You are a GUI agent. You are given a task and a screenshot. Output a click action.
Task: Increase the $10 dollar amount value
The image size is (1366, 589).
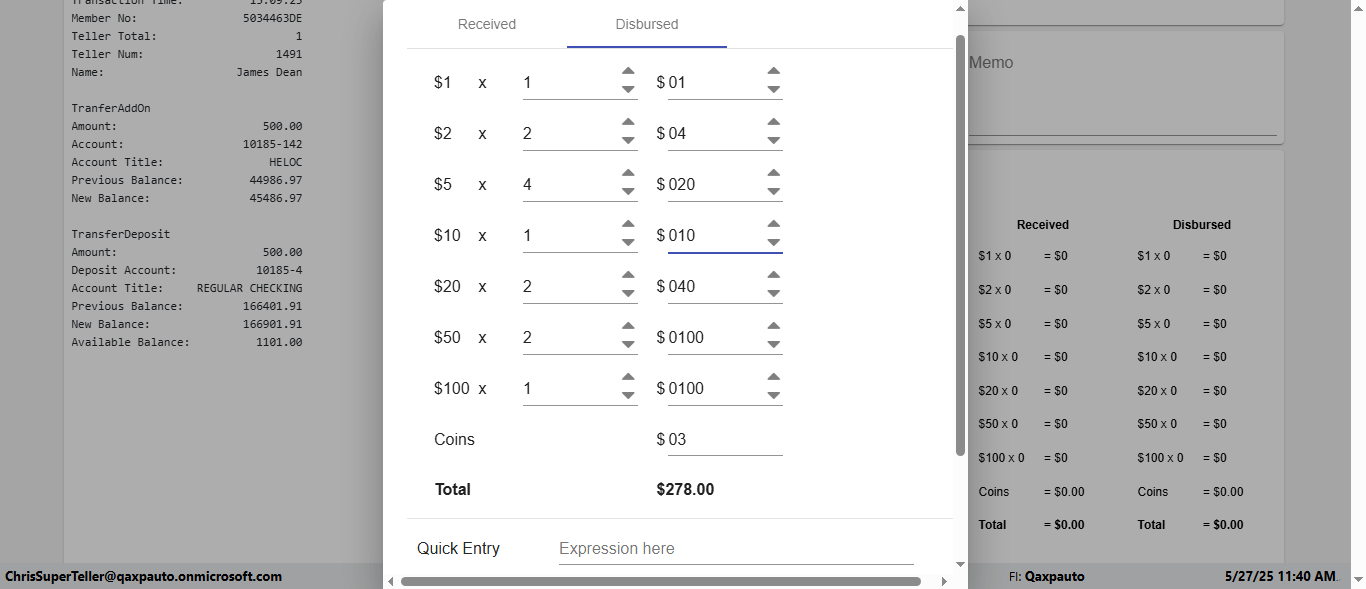(x=773, y=225)
